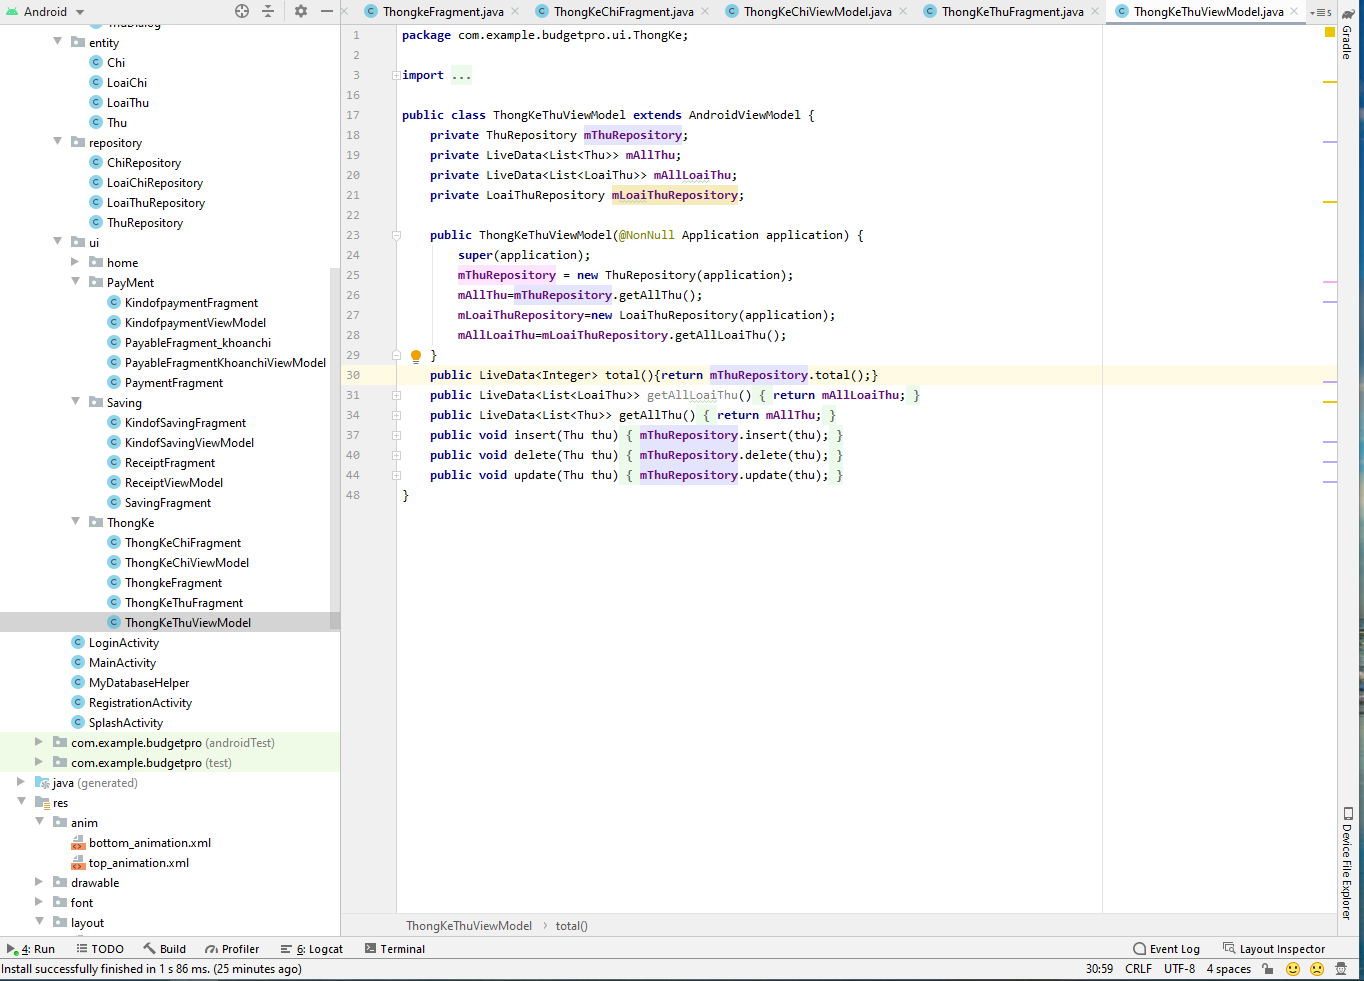Open the Gradle side panel

1348,34
